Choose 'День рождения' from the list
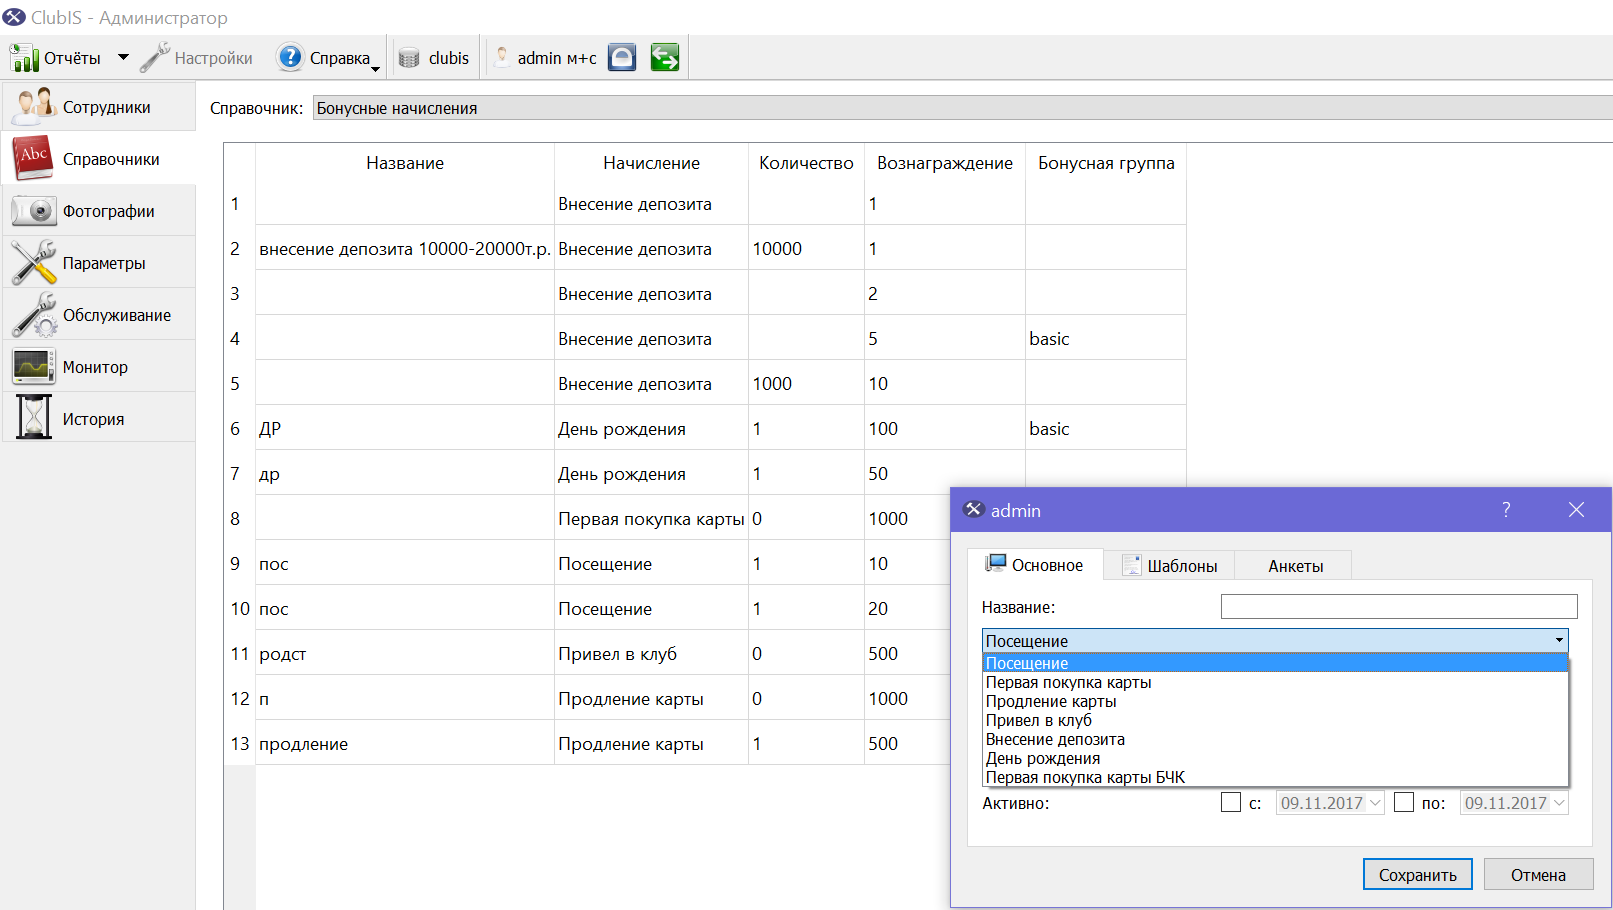The image size is (1613, 910). (1043, 758)
